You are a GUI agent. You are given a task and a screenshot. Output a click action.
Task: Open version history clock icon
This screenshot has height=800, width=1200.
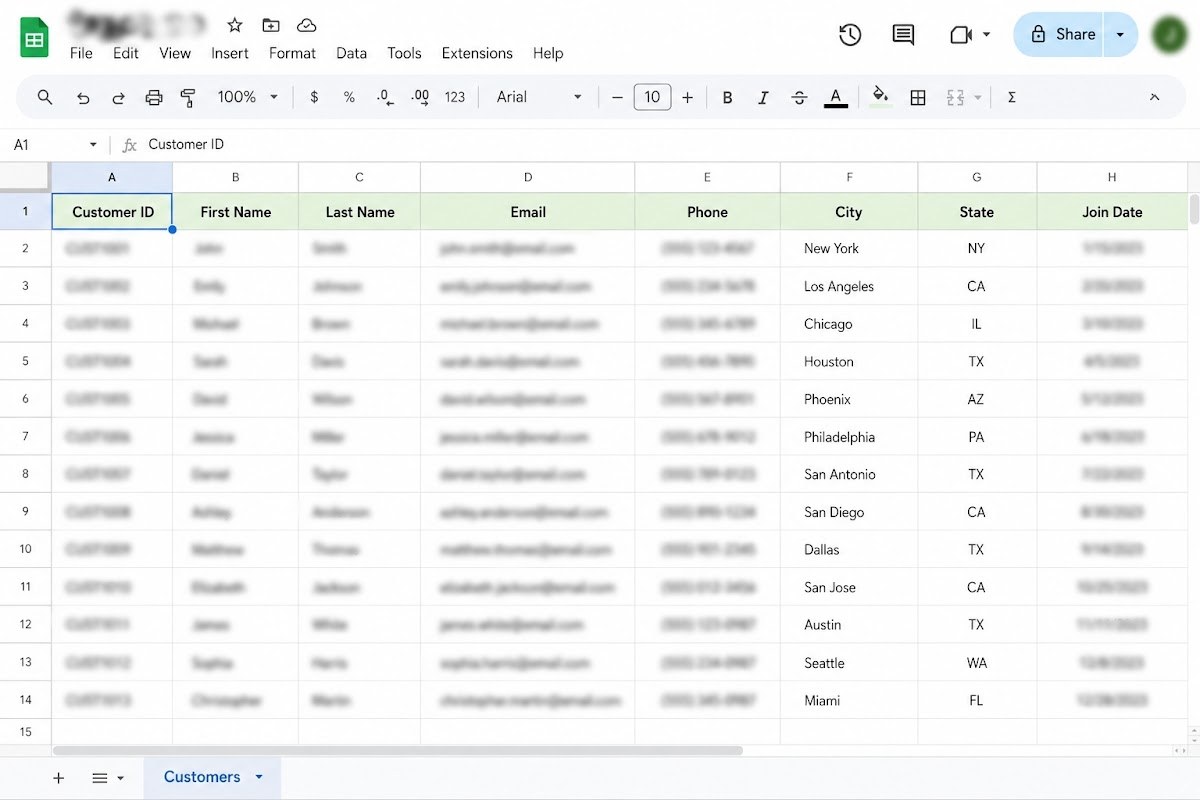click(850, 35)
